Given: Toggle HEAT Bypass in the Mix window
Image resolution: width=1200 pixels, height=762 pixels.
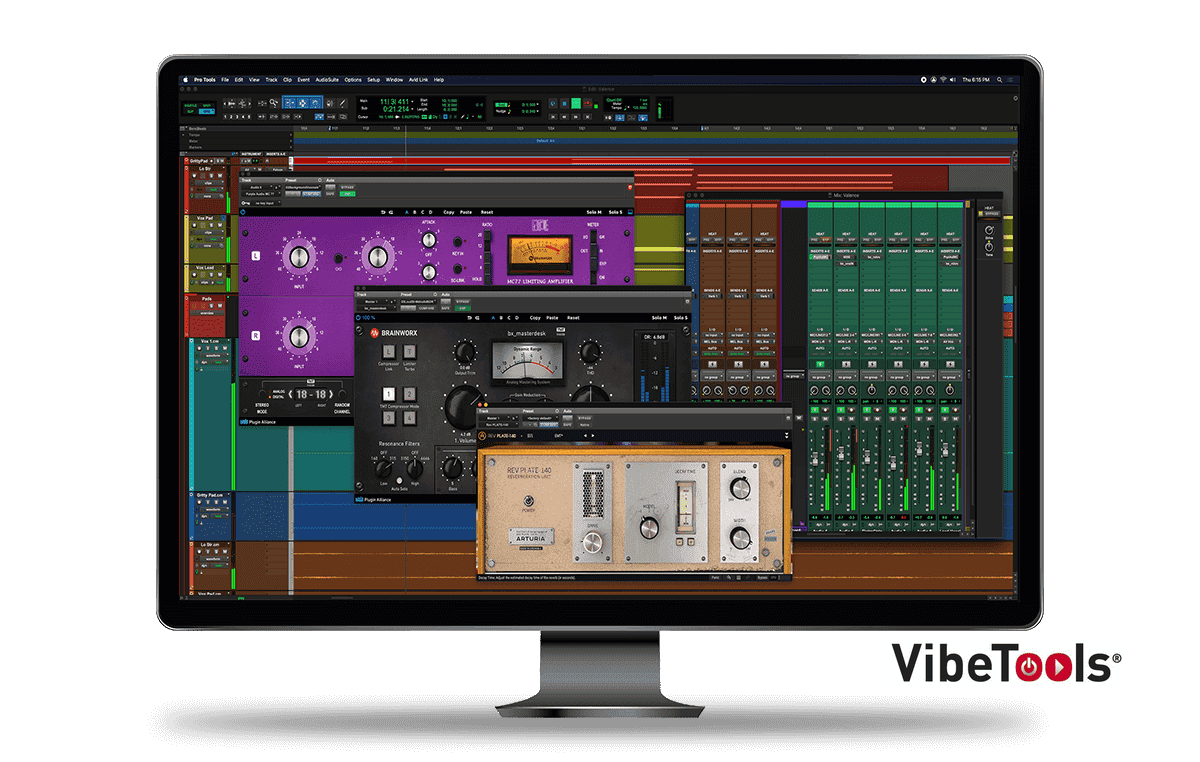Looking at the screenshot, I should point(992,214).
